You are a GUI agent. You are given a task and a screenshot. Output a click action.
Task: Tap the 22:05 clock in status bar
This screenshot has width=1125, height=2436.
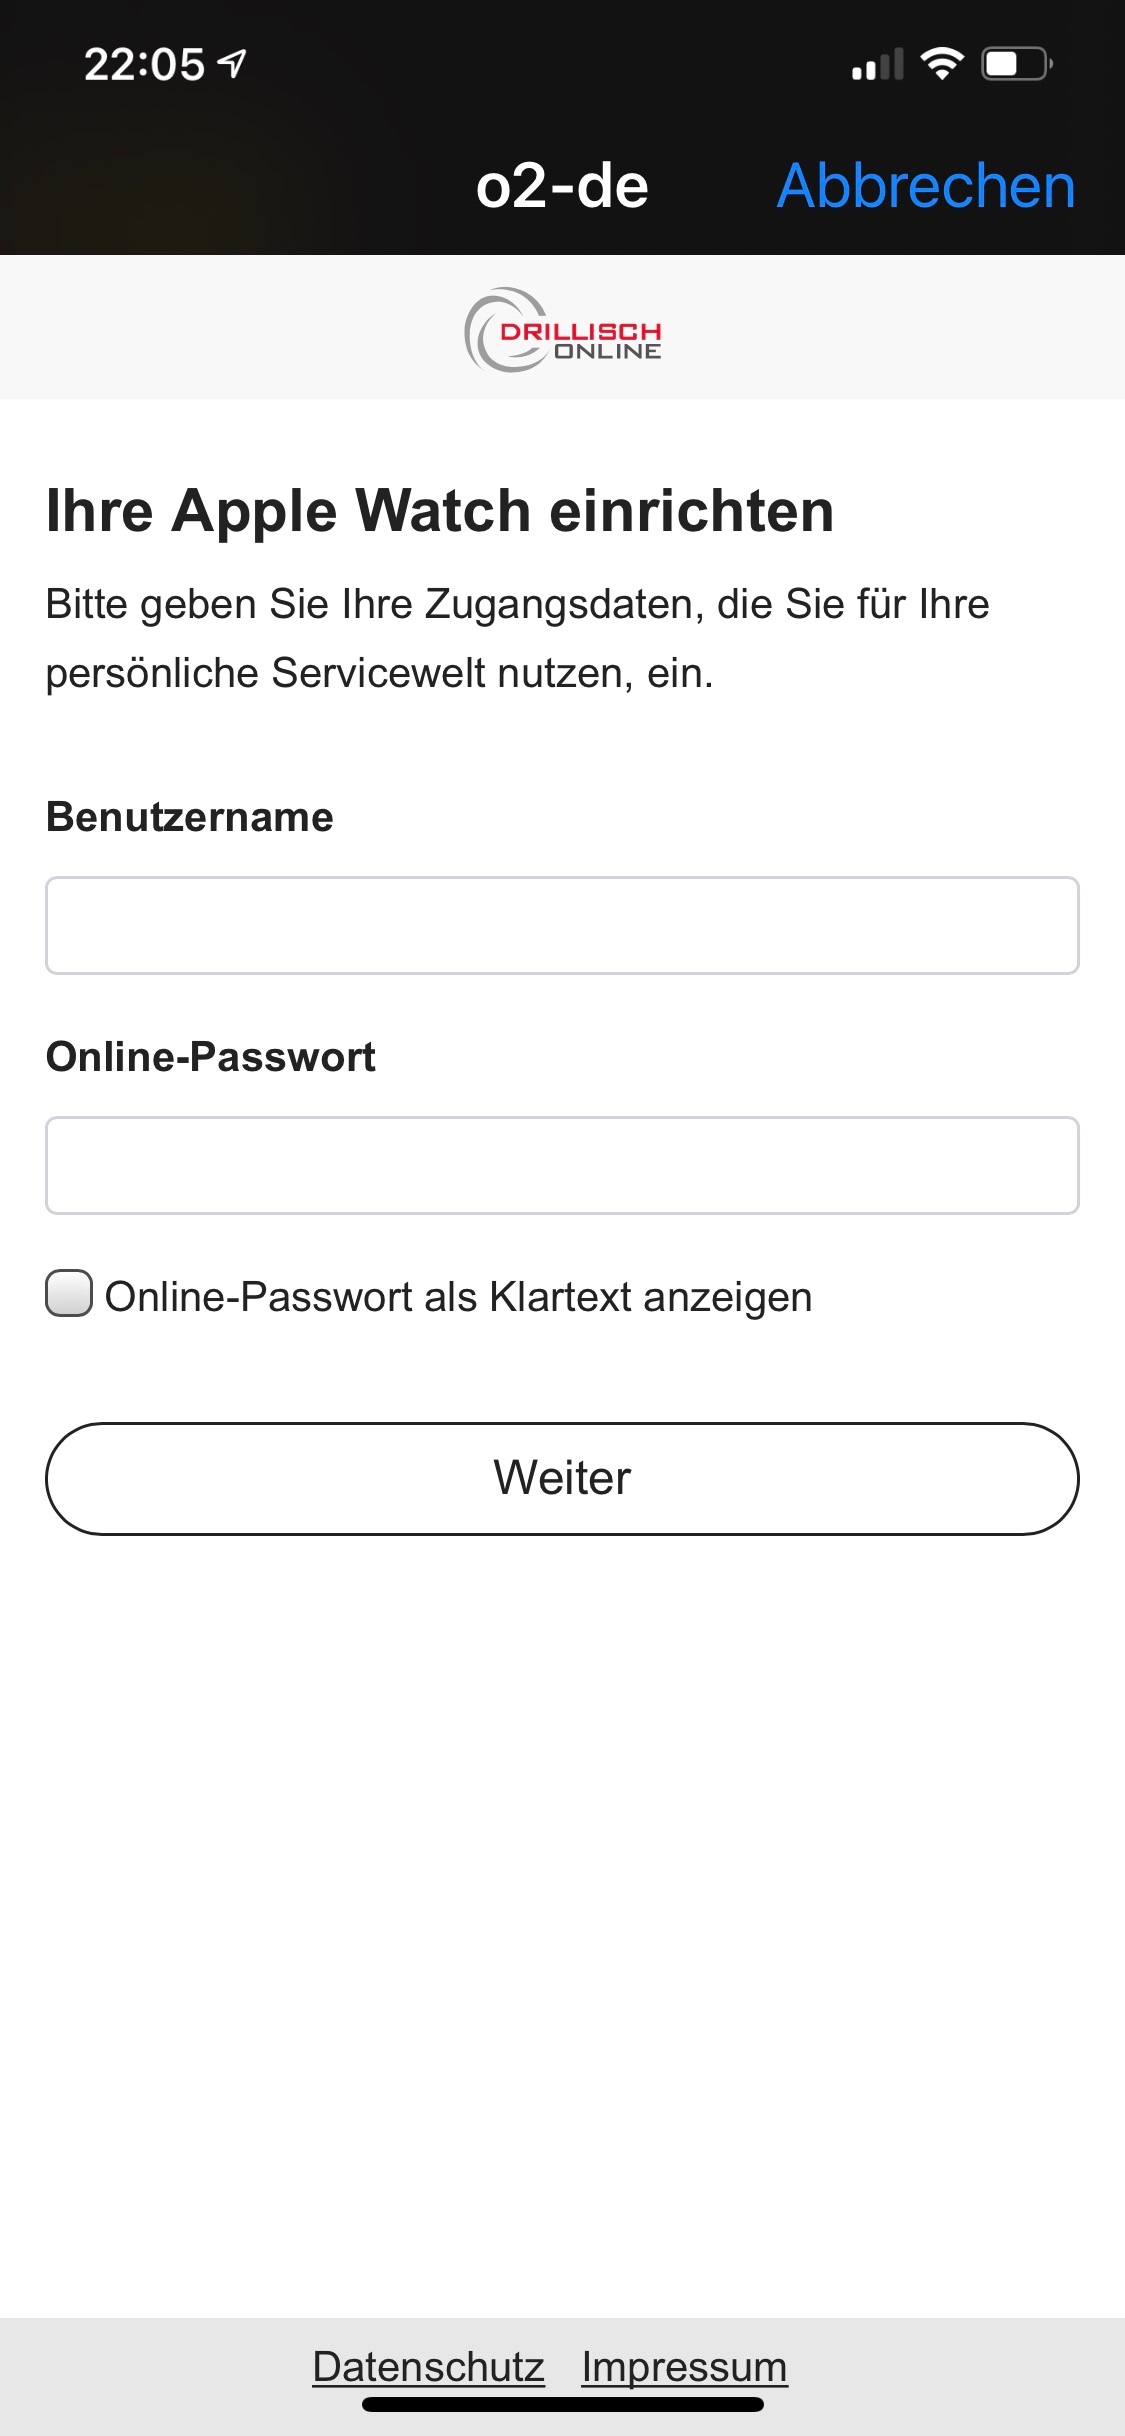pyautogui.click(x=144, y=65)
